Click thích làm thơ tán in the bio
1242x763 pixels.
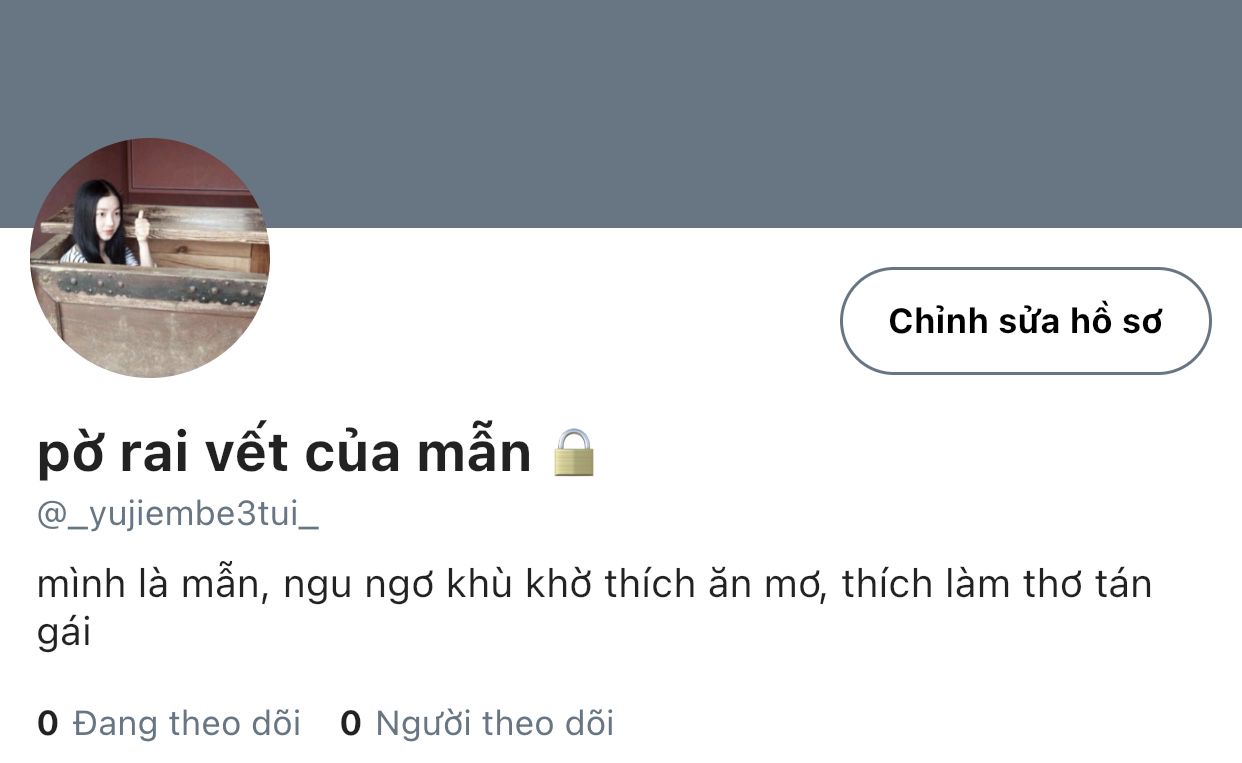pyautogui.click(x=997, y=584)
